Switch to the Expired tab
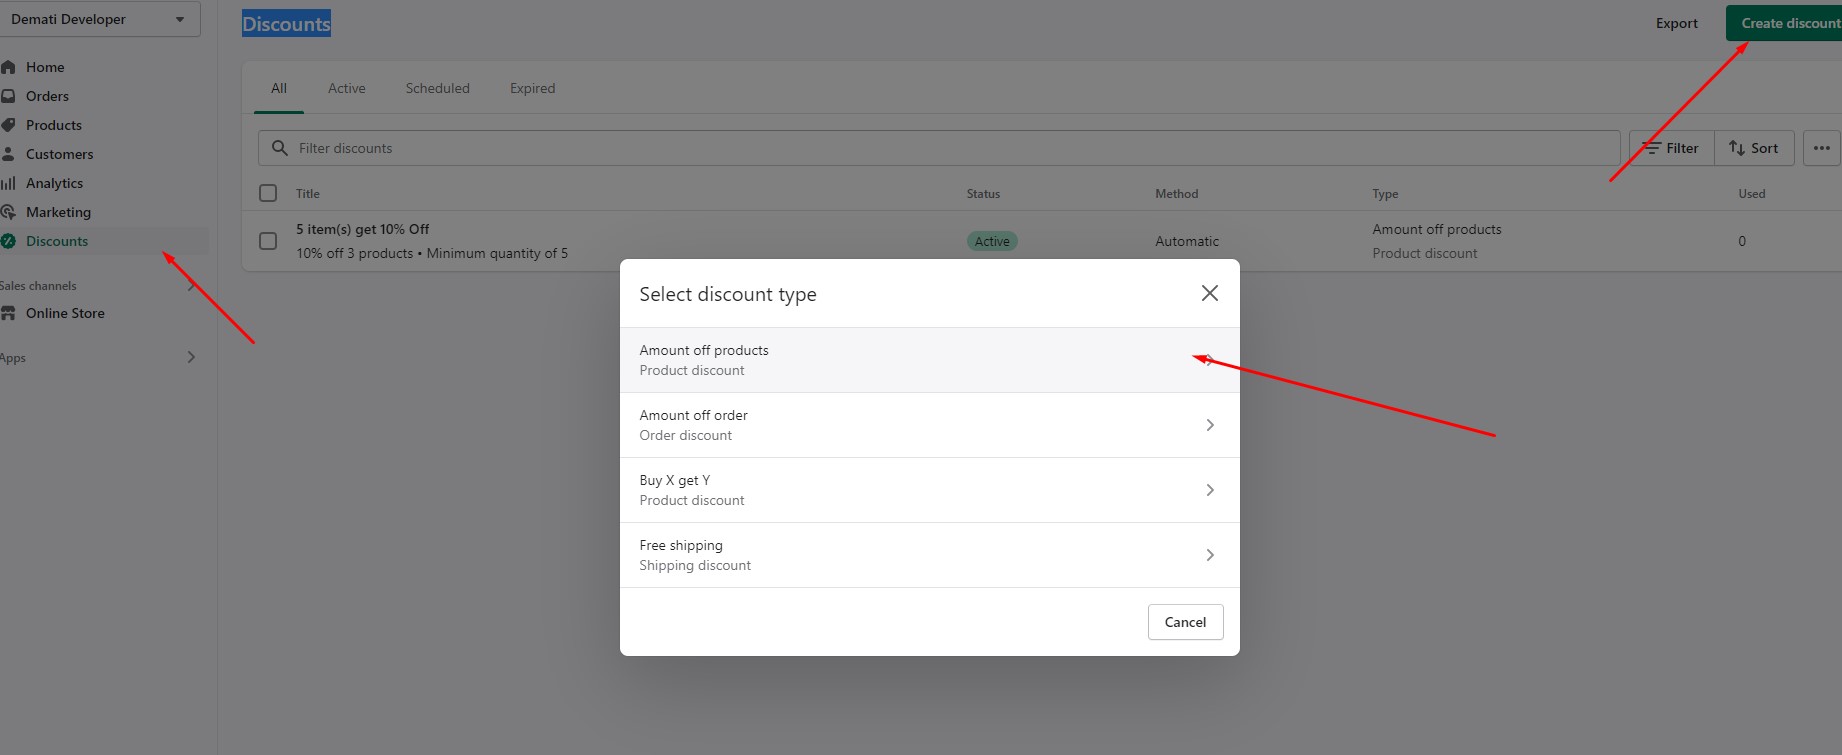Screen dimensions: 1842x755 click(532, 88)
